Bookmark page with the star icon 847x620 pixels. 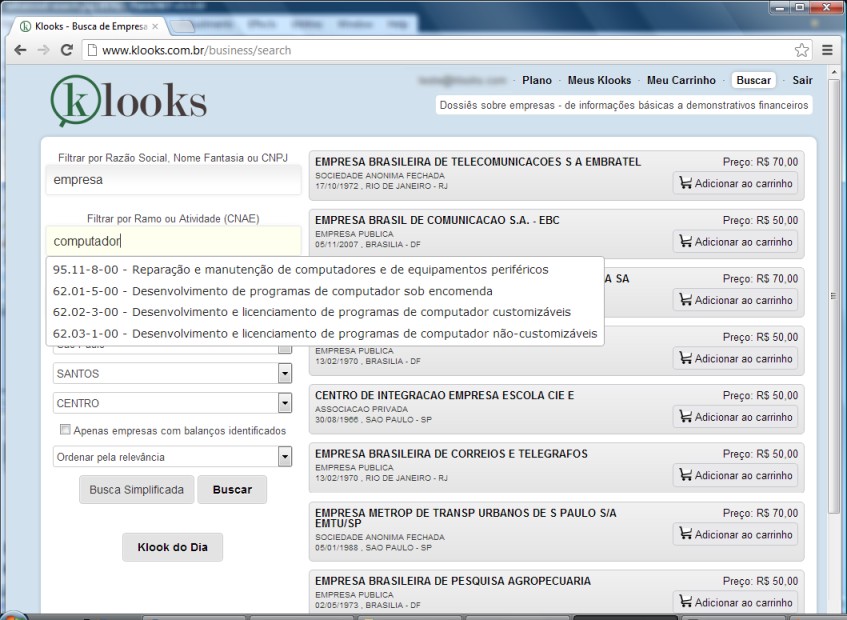[x=801, y=50]
